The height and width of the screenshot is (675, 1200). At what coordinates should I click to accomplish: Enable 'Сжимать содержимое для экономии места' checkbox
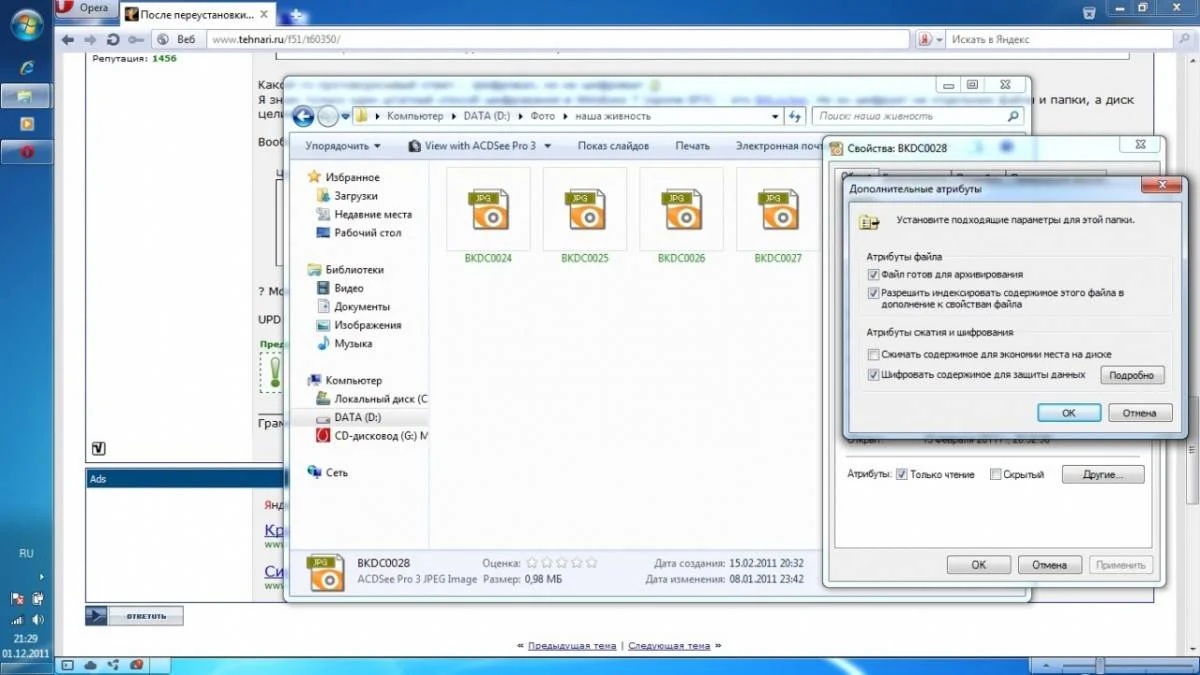point(873,355)
